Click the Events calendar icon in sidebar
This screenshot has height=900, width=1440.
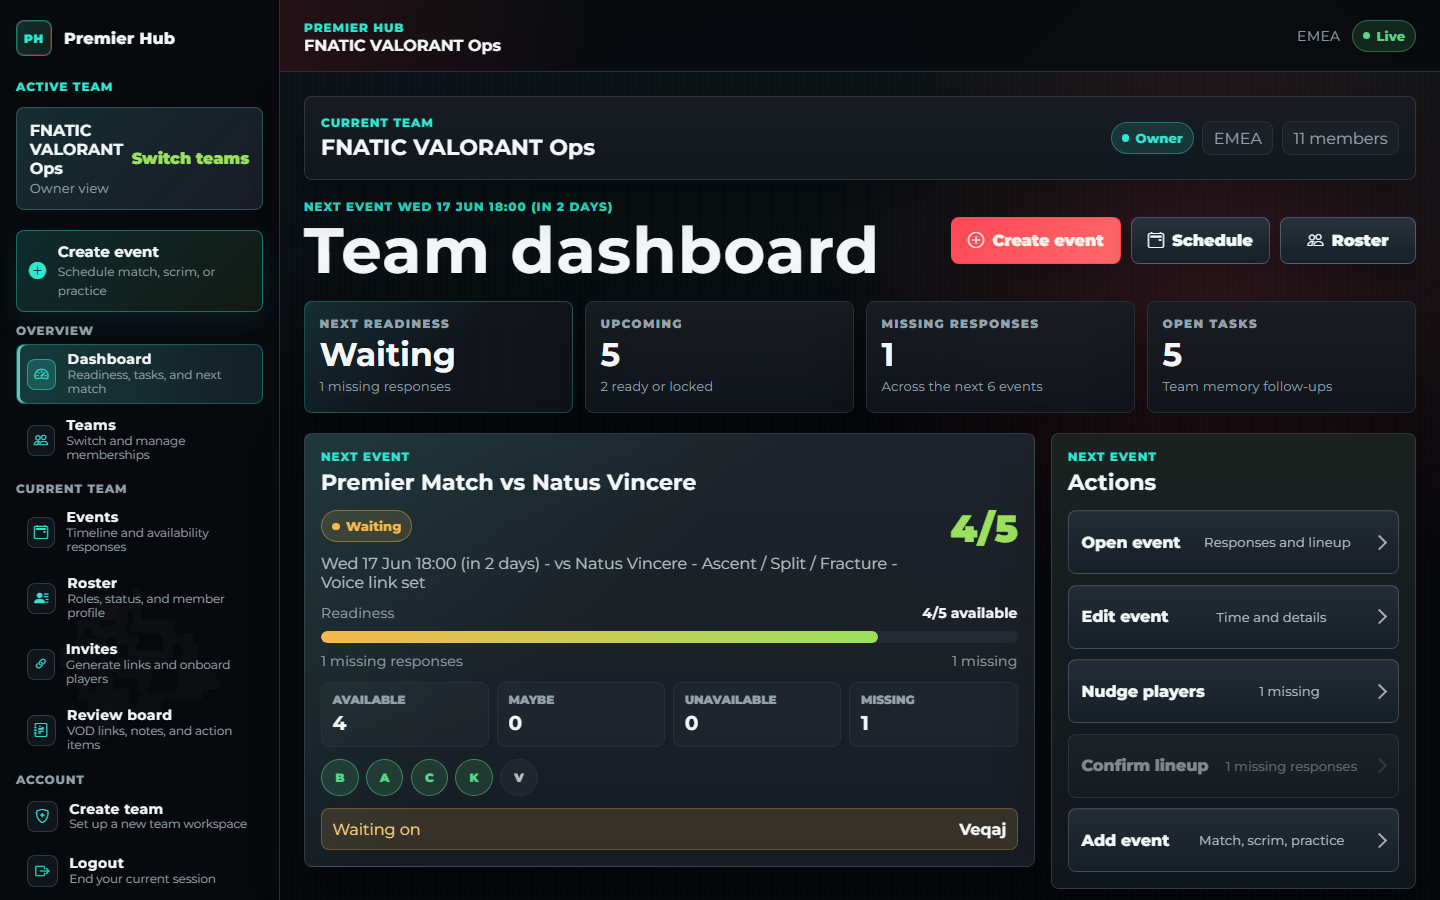[x=41, y=532]
